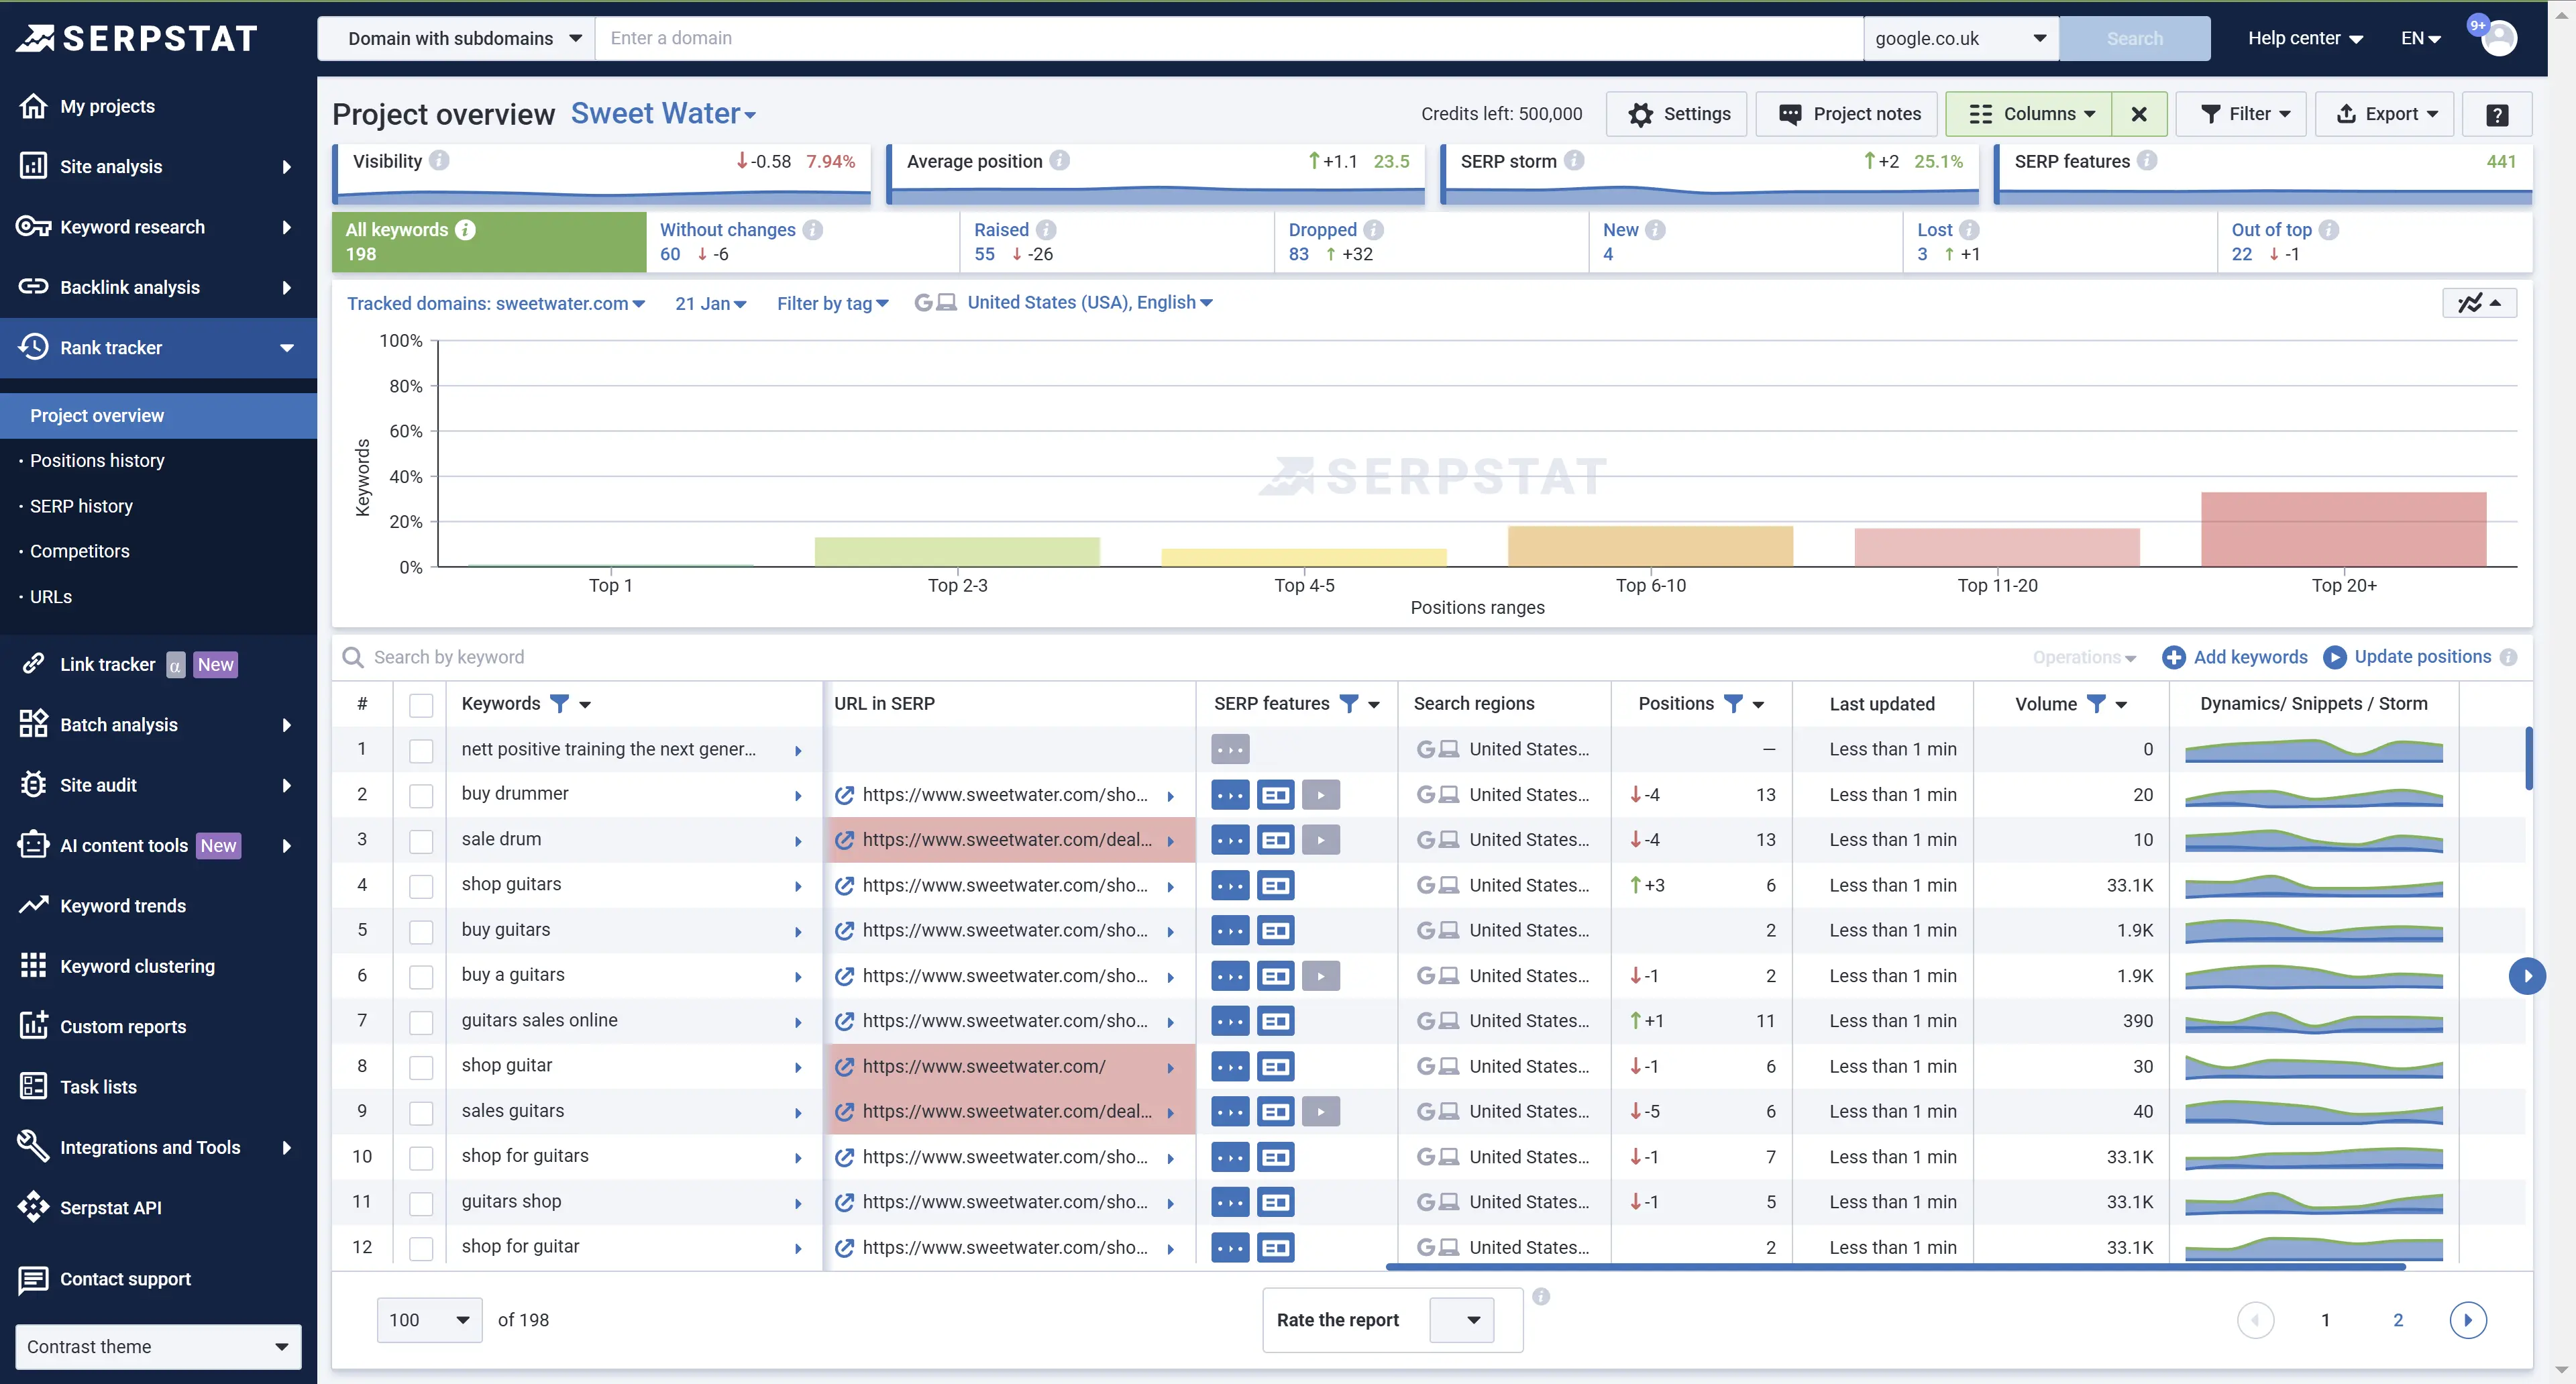Click the video feature icon for sale drum
This screenshot has width=2576, height=1384.
pos(1321,840)
